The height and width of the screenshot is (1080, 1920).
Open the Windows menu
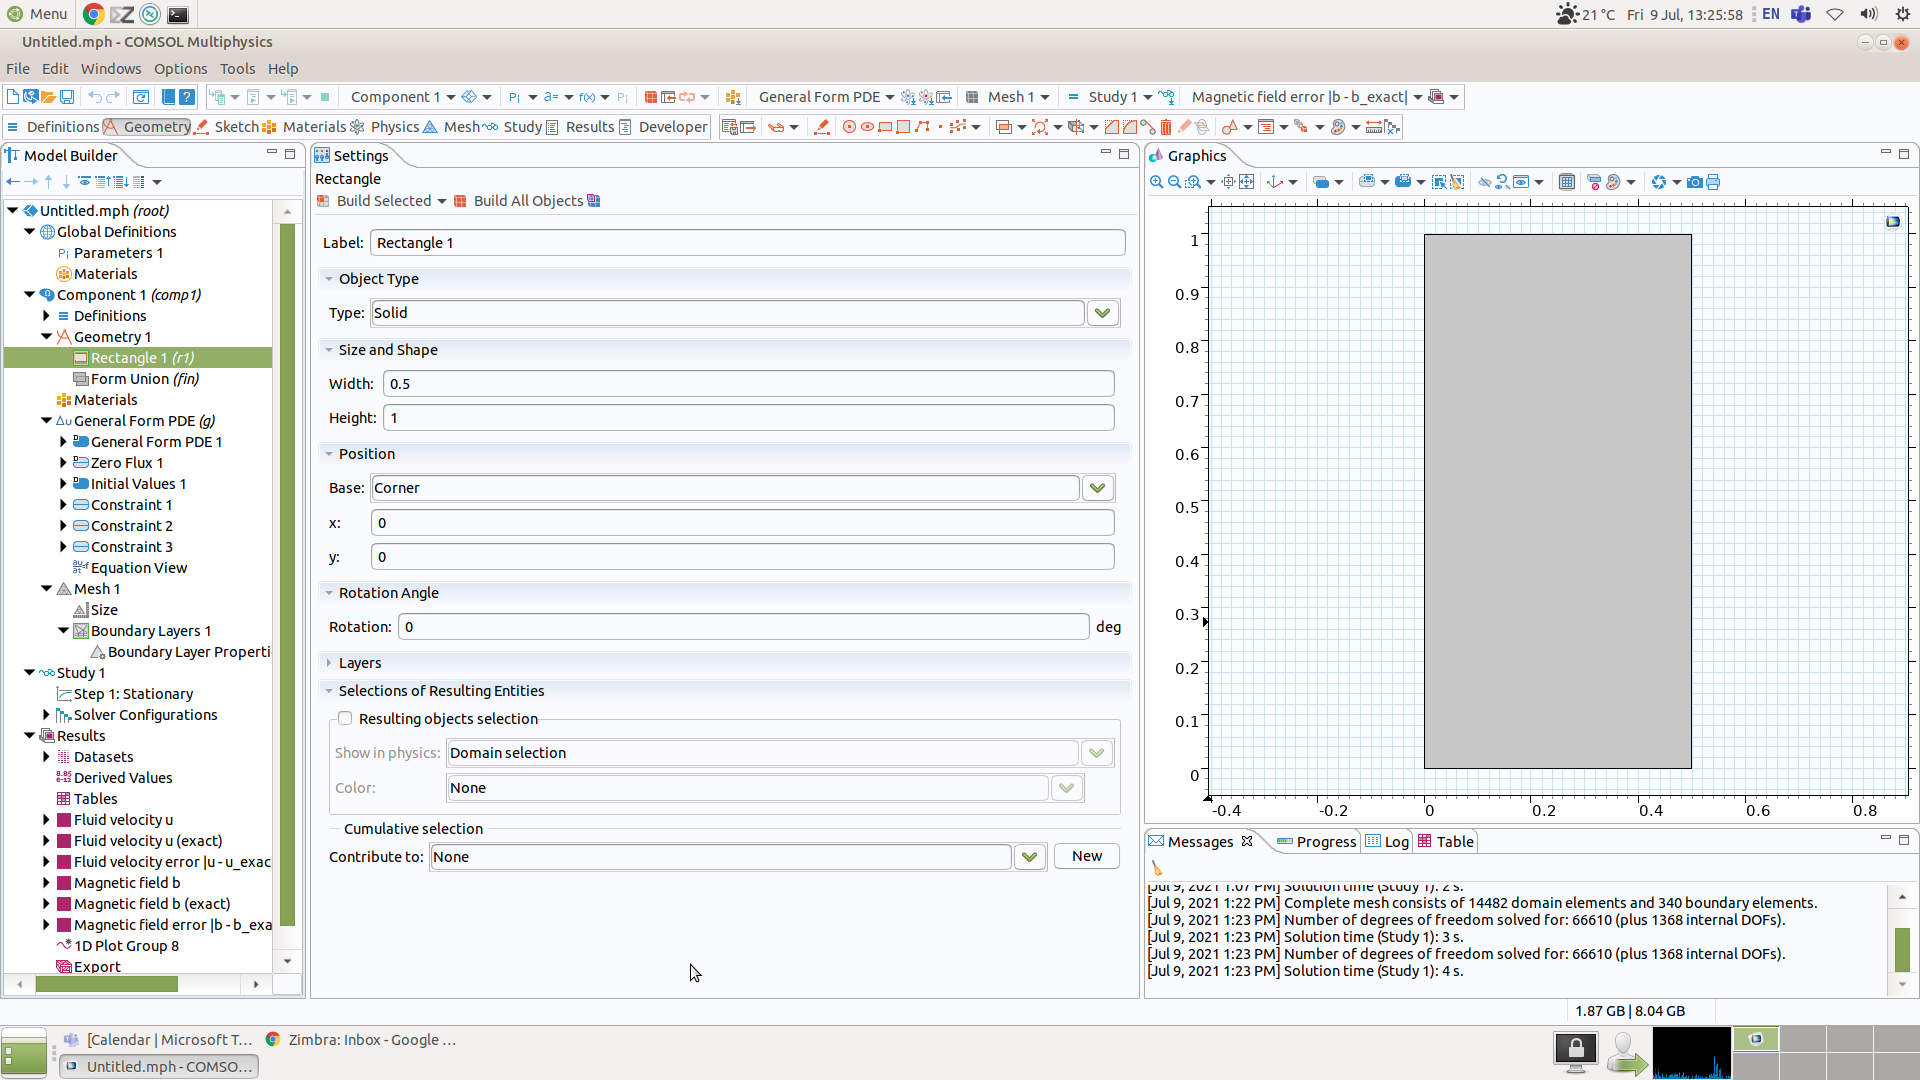pos(111,69)
